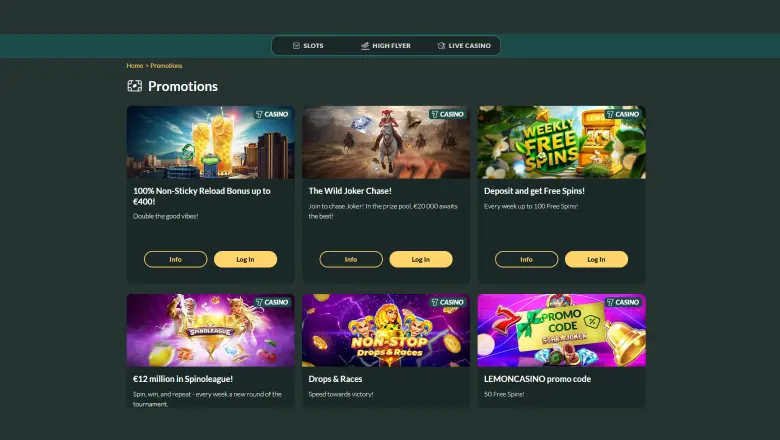Click the CASINO badge on Drops & Races card

447,302
